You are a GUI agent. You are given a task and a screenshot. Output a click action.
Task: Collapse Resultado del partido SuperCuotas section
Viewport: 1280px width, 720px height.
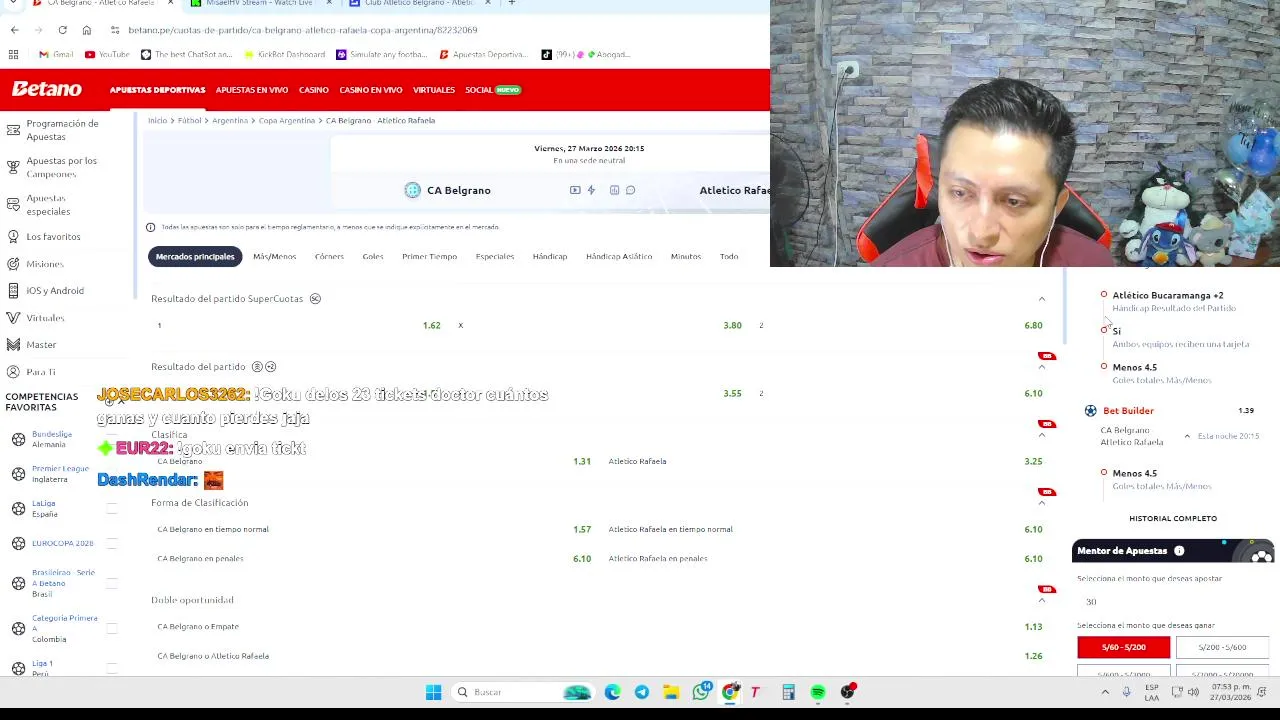[1041, 299]
